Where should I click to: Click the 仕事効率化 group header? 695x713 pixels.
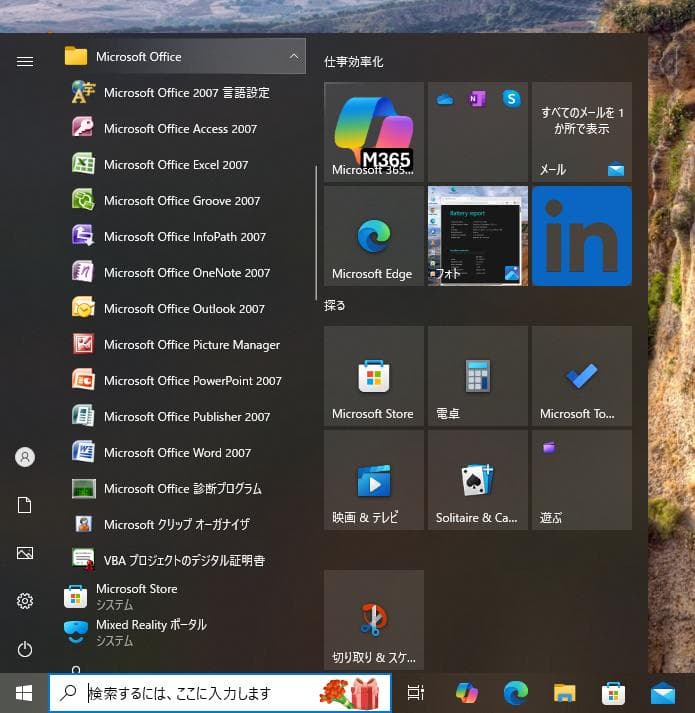point(353,62)
